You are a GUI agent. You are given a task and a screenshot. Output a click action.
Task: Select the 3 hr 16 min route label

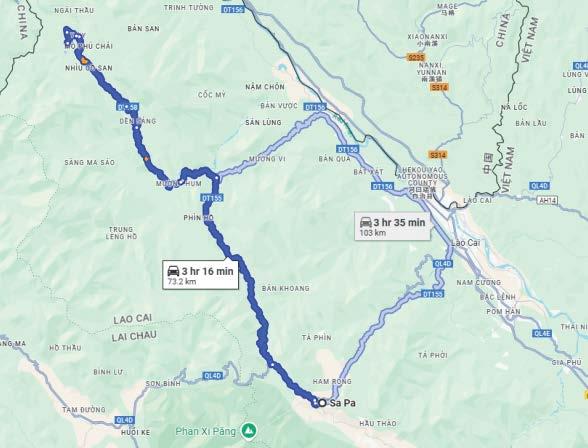pos(201,275)
